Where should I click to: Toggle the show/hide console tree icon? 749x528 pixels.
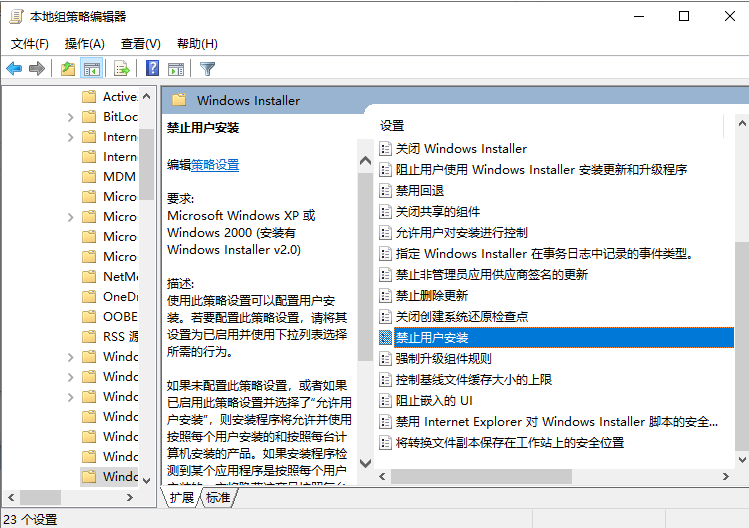point(91,69)
